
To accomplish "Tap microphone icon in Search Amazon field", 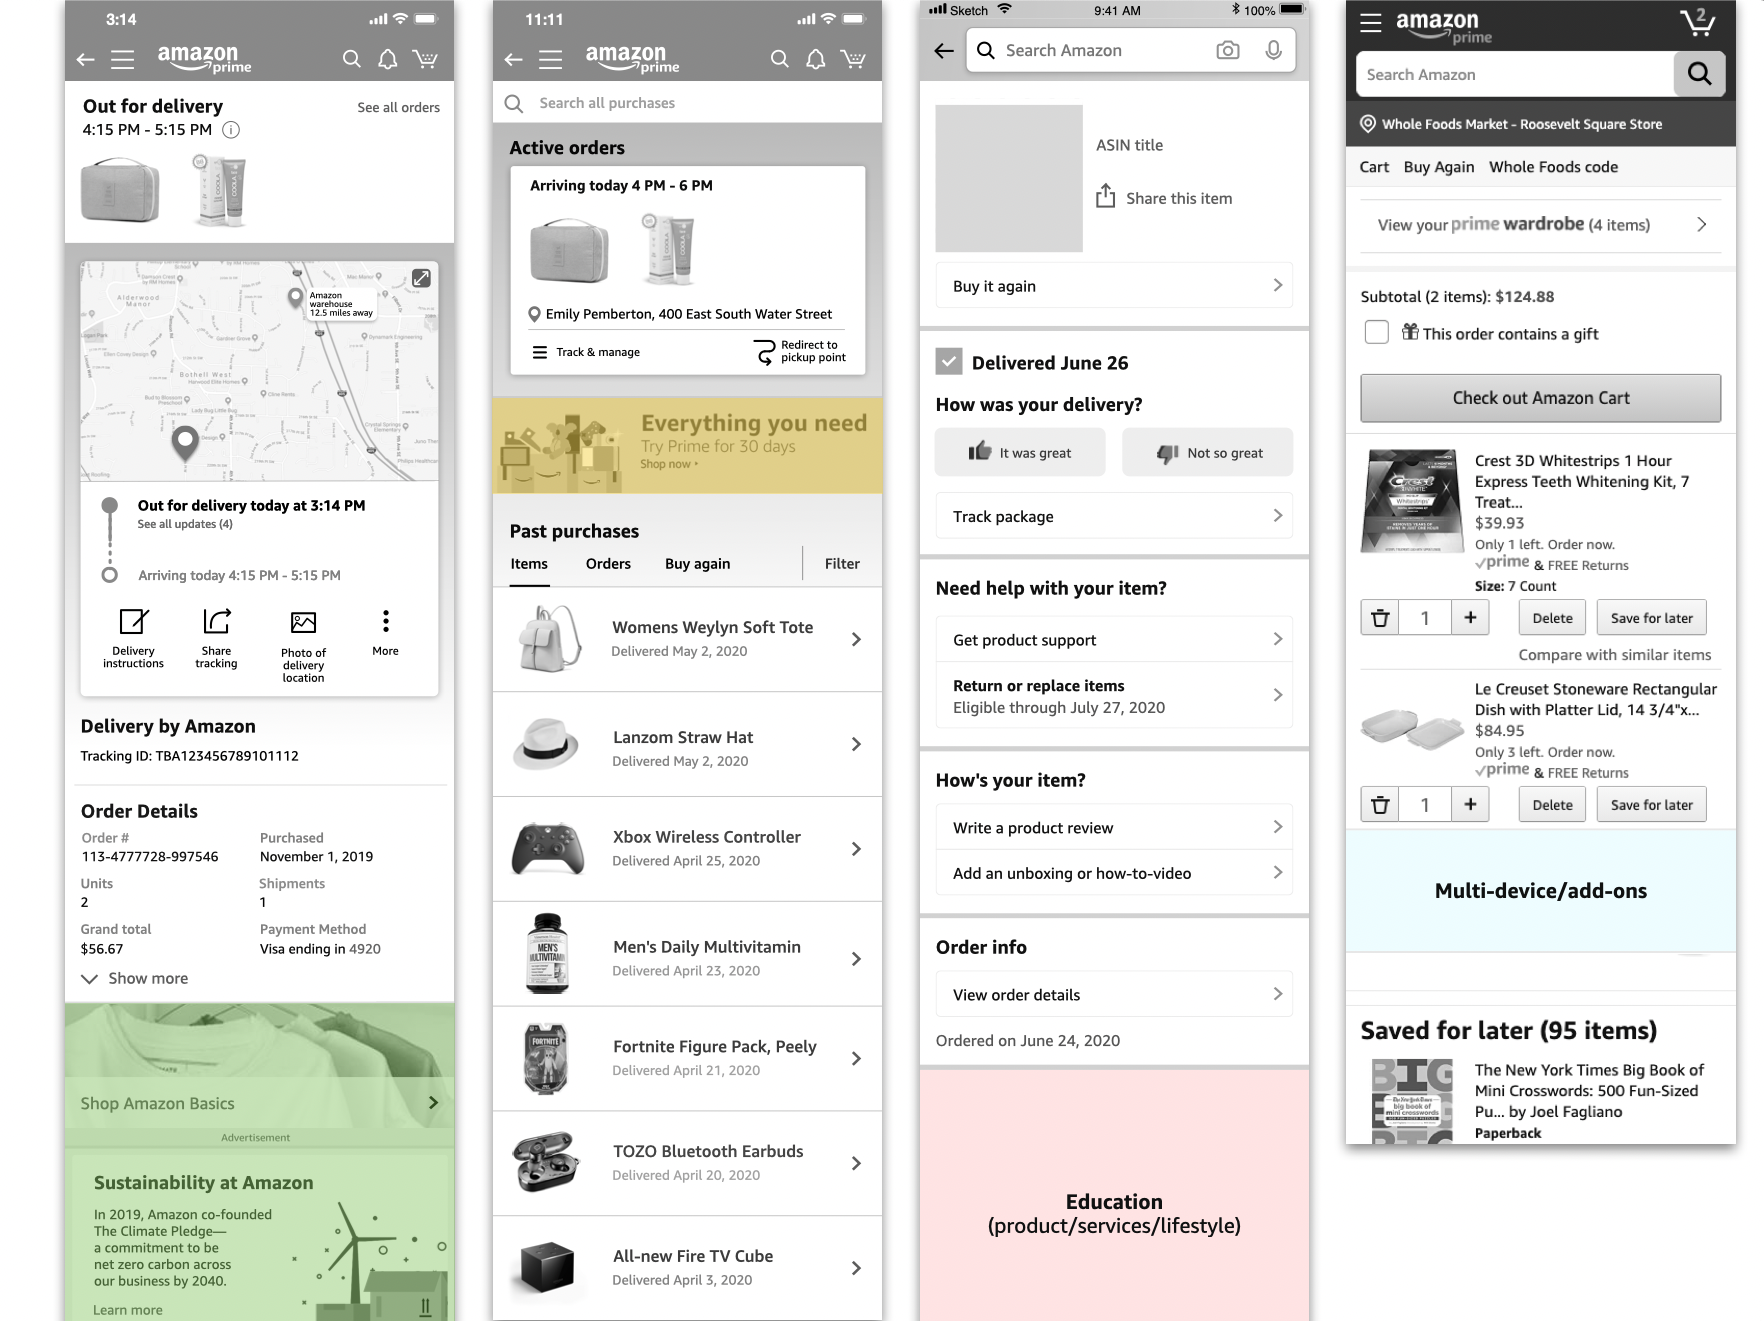I will tap(1273, 50).
